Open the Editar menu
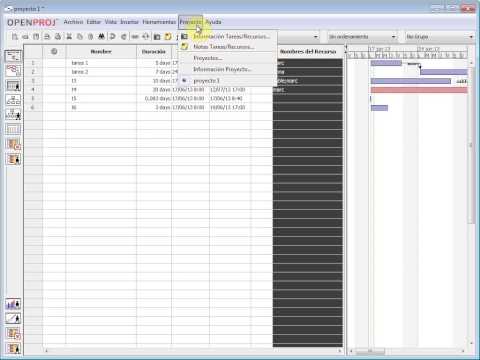This screenshot has height=360, width=480. point(94,22)
